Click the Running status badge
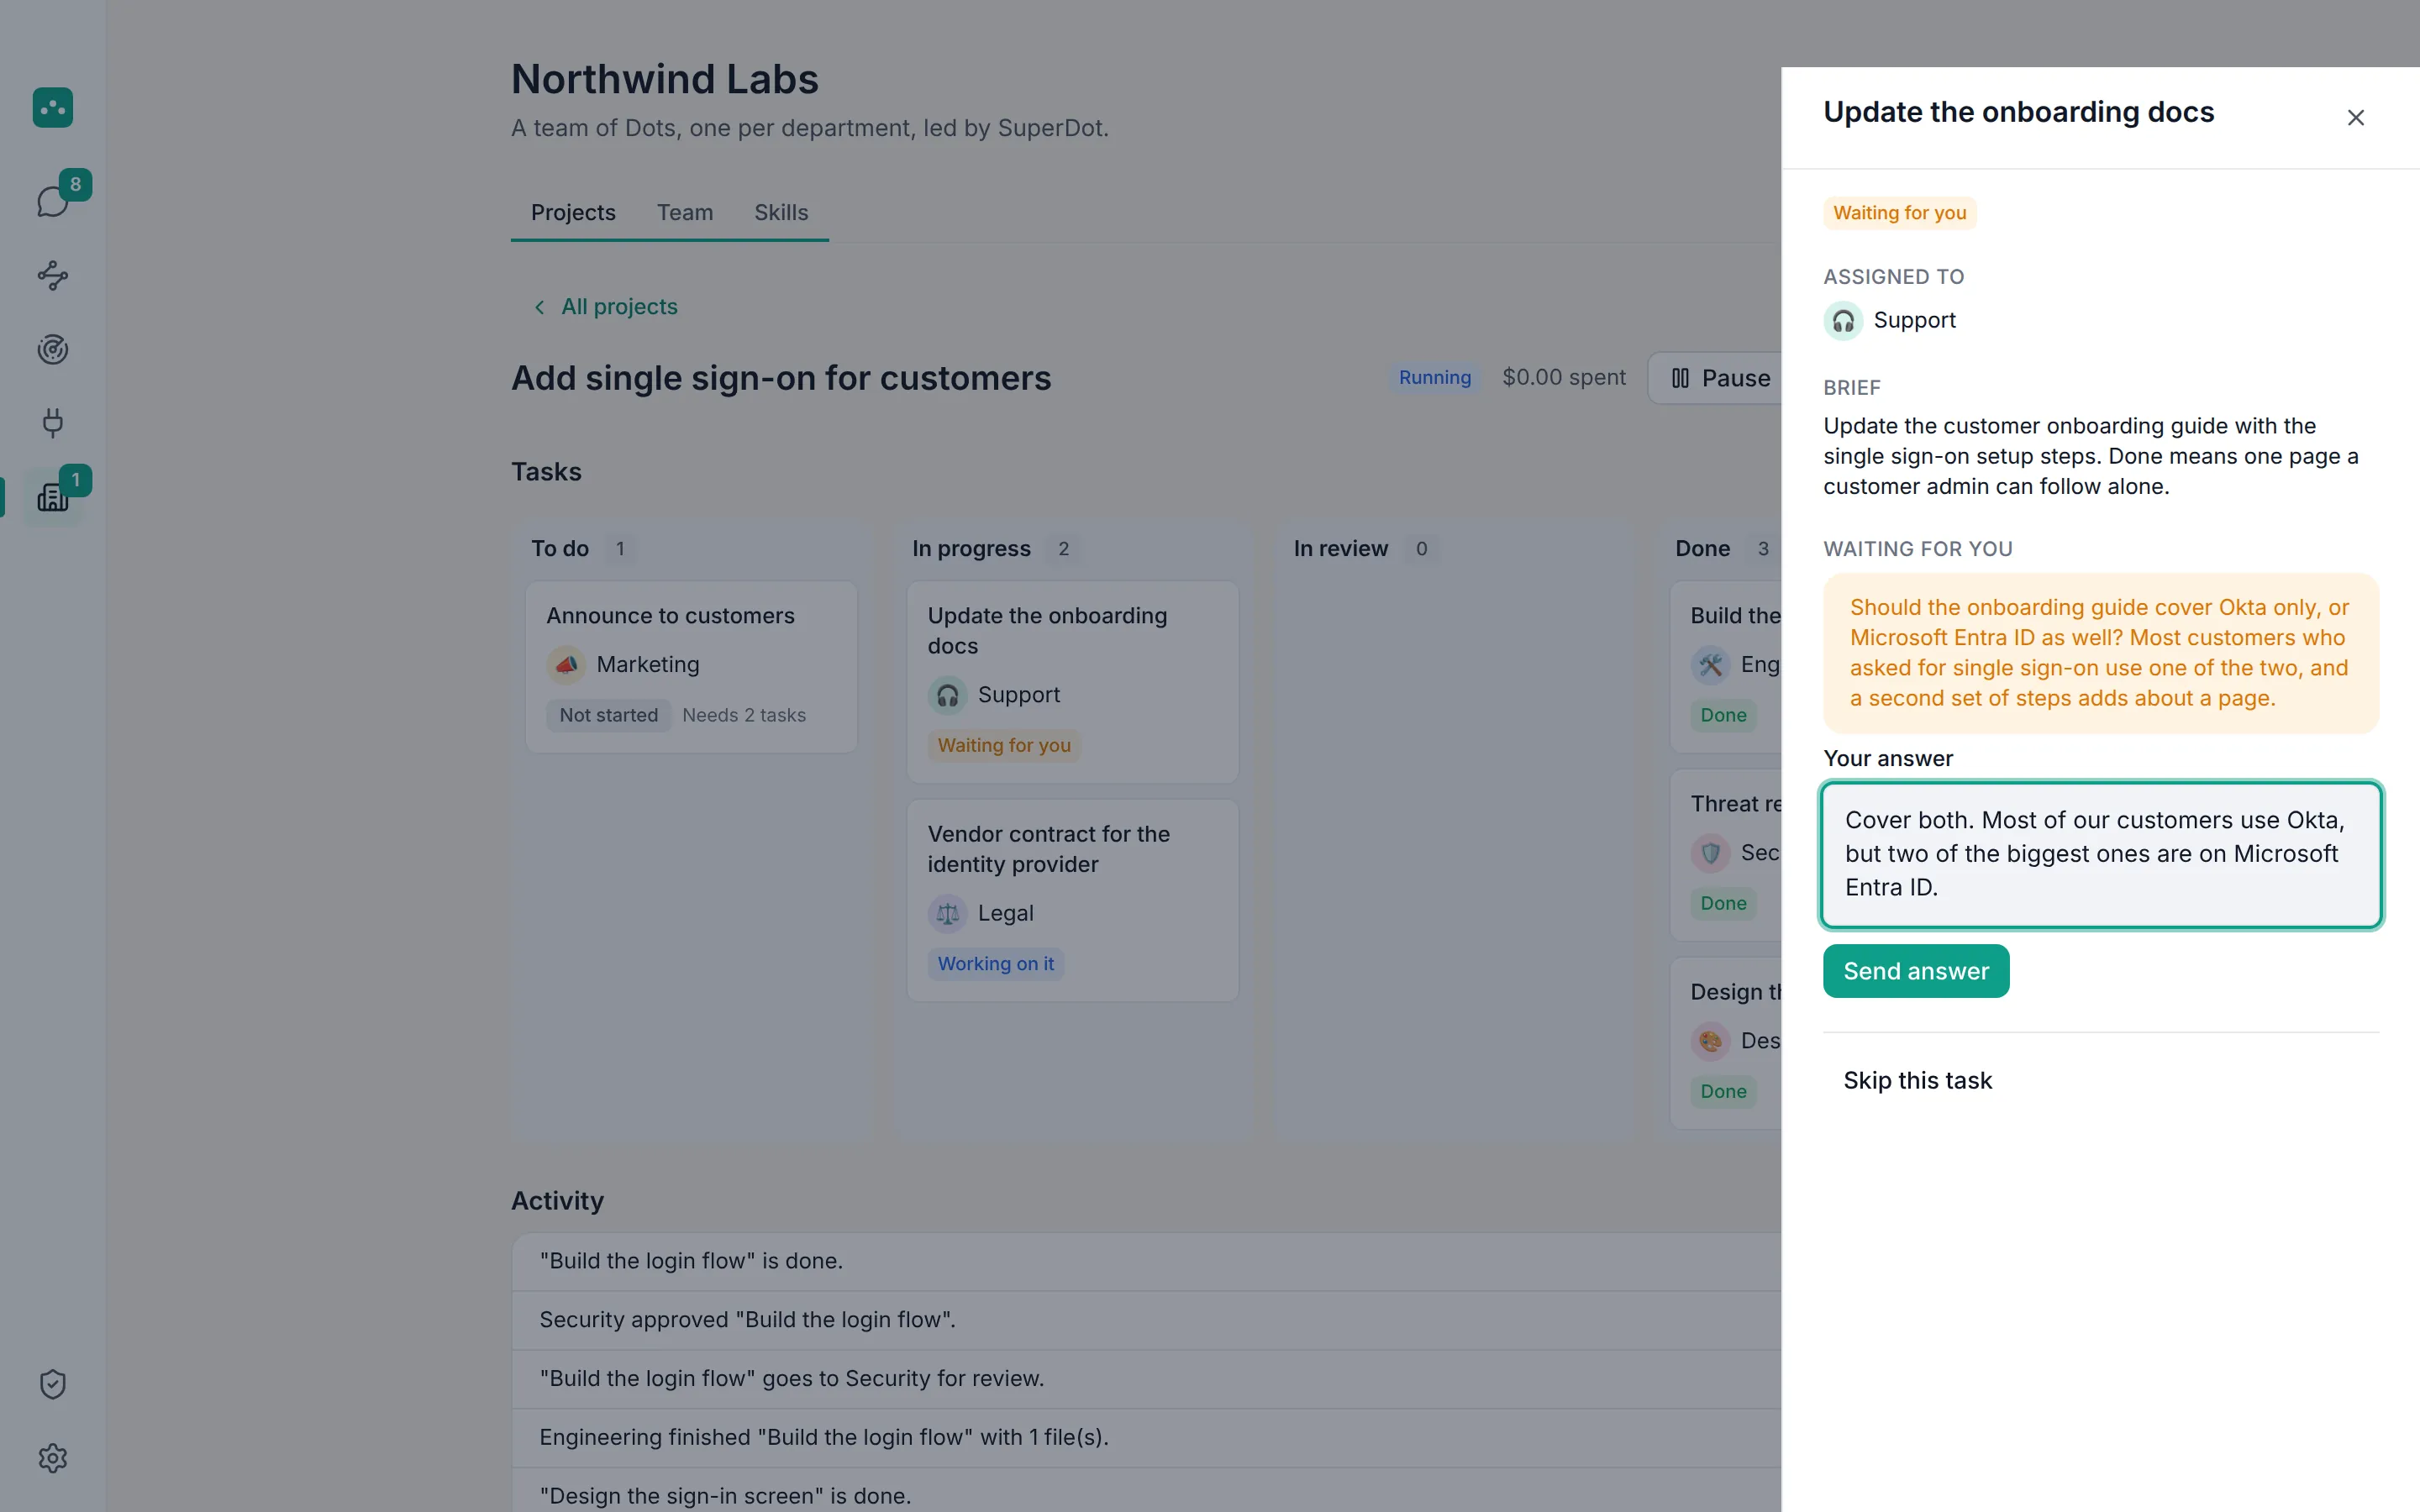Image resolution: width=2420 pixels, height=1512 pixels. point(1434,378)
